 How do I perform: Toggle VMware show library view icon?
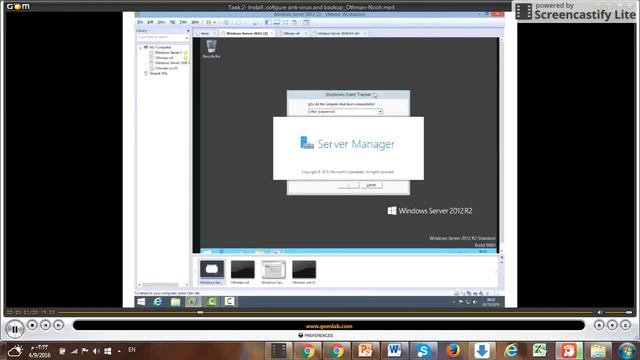click(267, 22)
